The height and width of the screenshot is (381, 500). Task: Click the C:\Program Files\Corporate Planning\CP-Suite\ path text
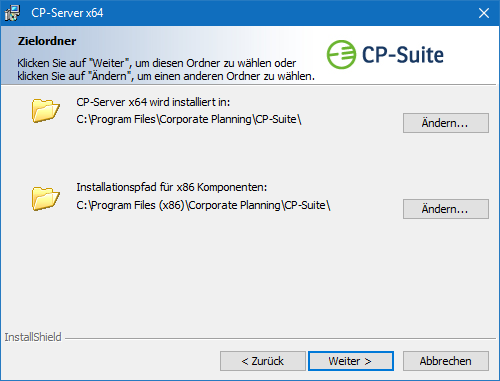coord(189,119)
